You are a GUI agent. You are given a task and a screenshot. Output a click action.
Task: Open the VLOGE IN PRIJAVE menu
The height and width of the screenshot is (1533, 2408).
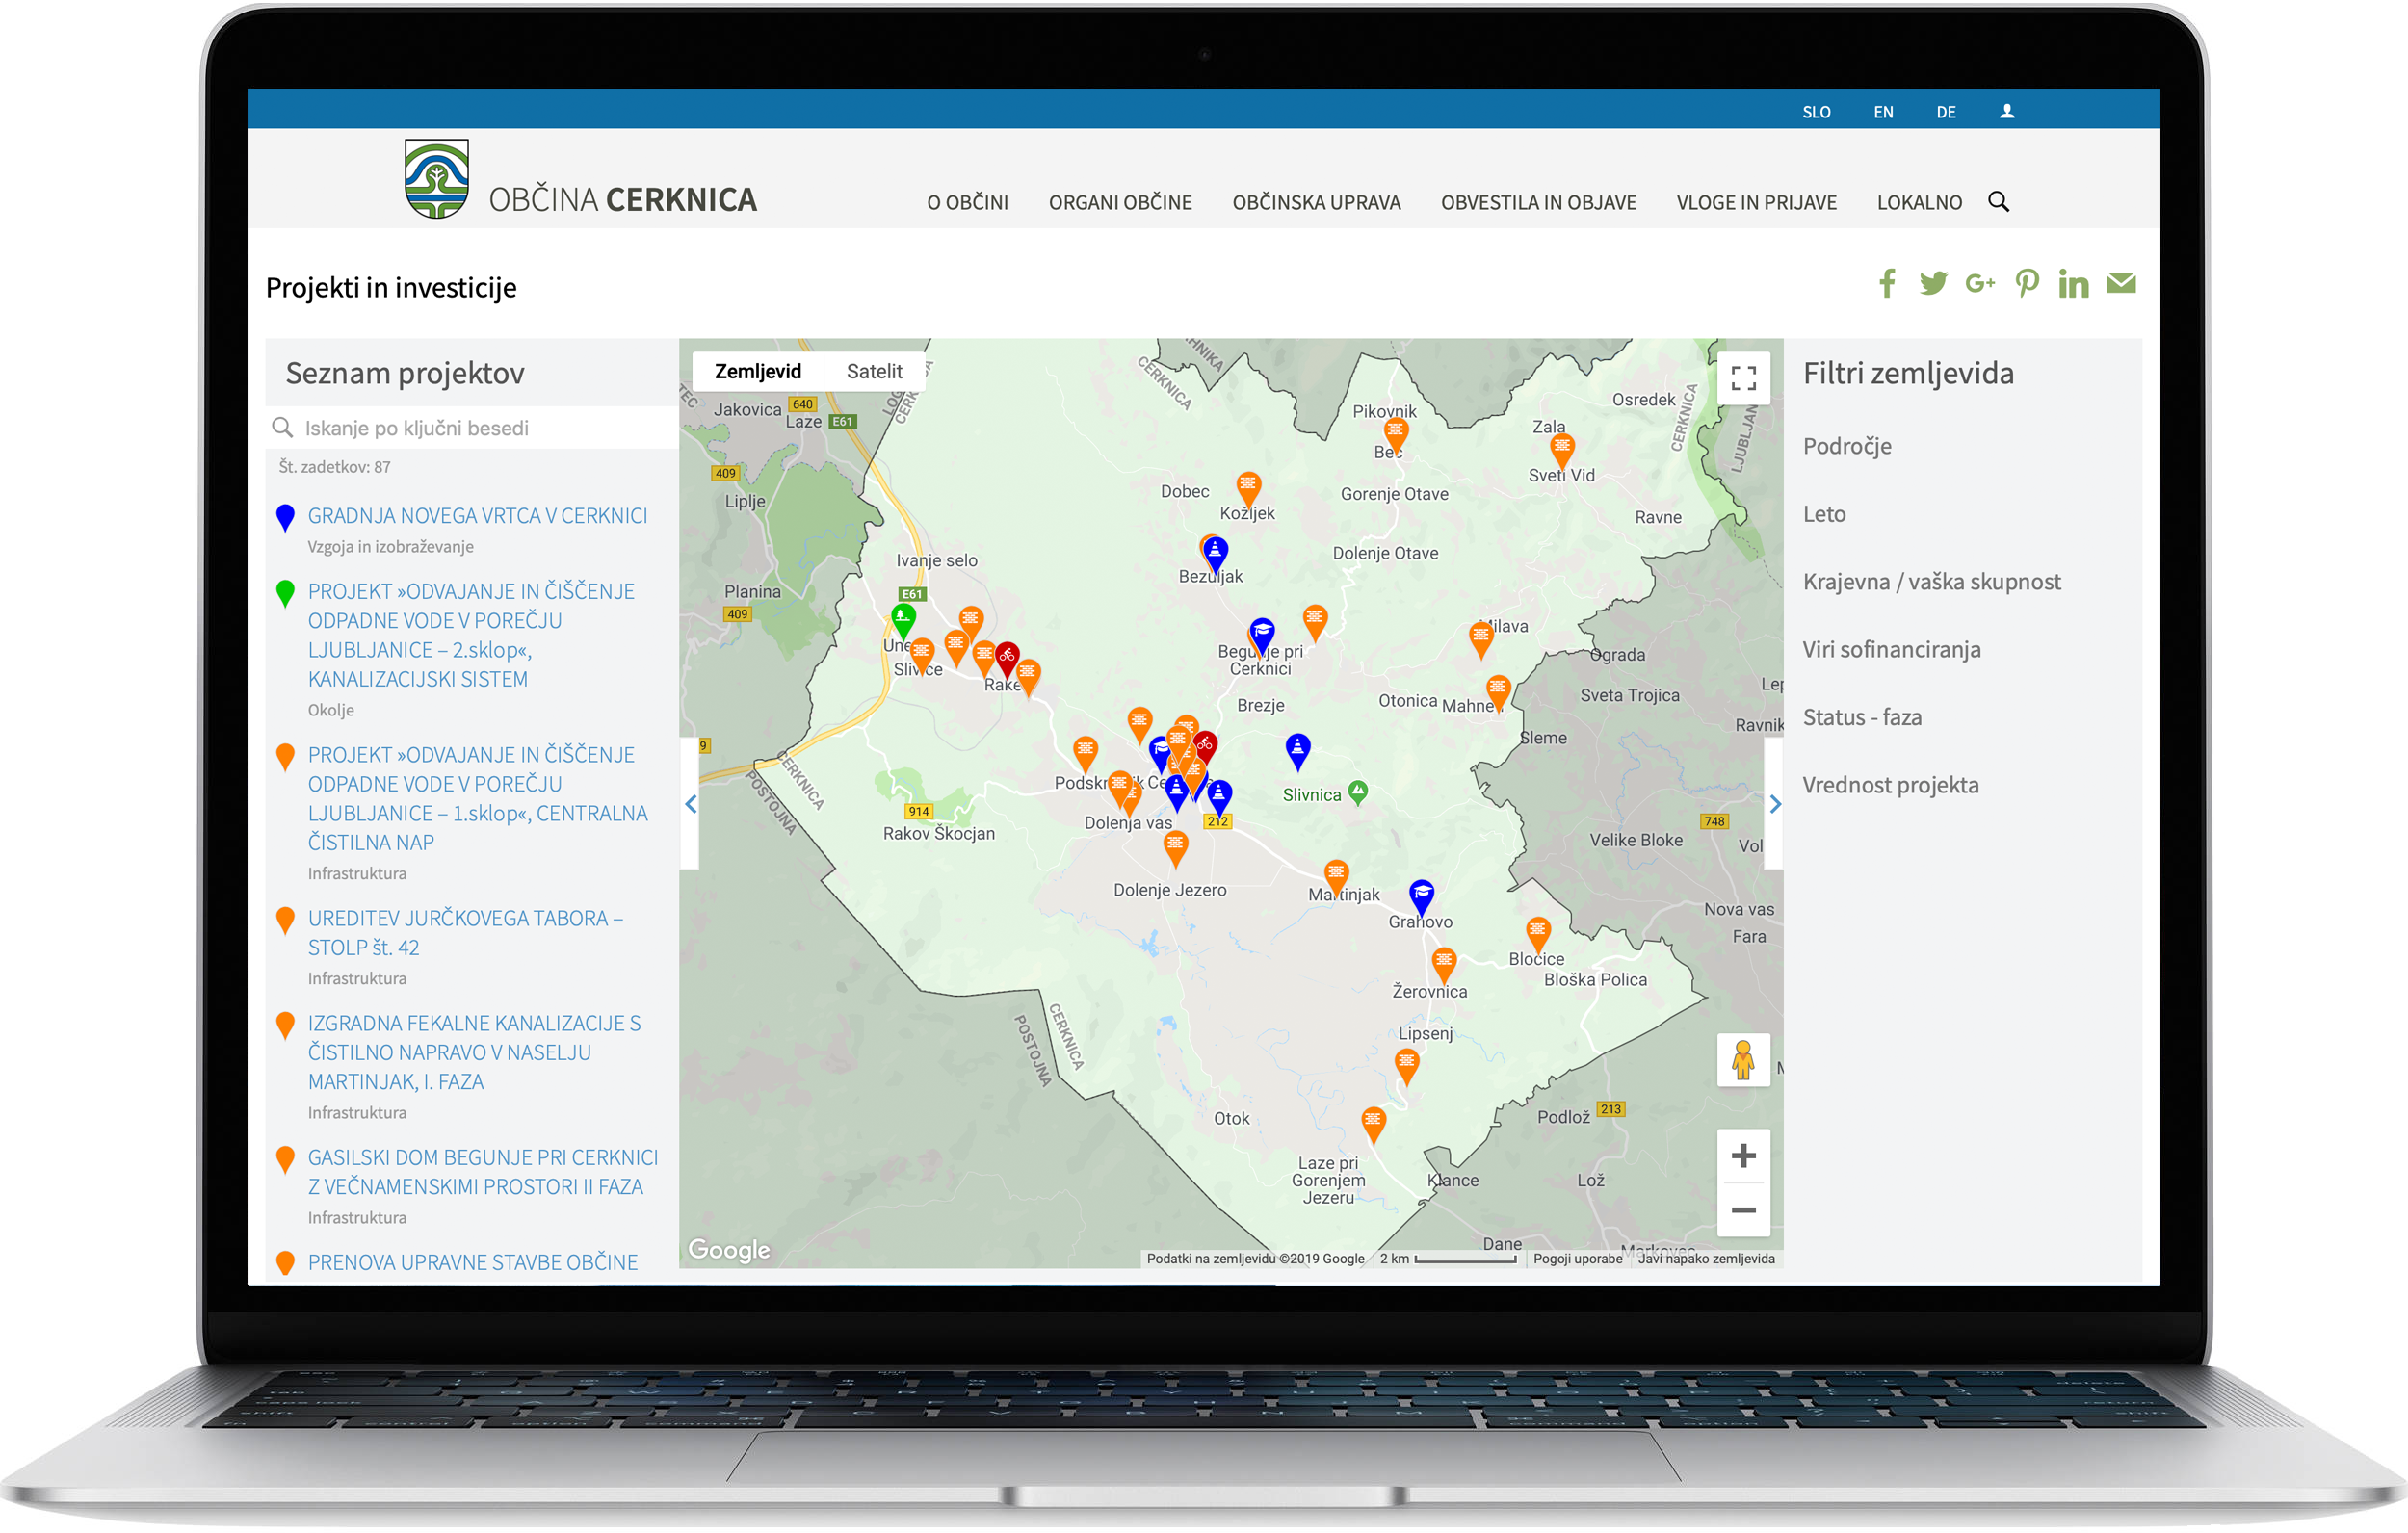[x=1755, y=203]
